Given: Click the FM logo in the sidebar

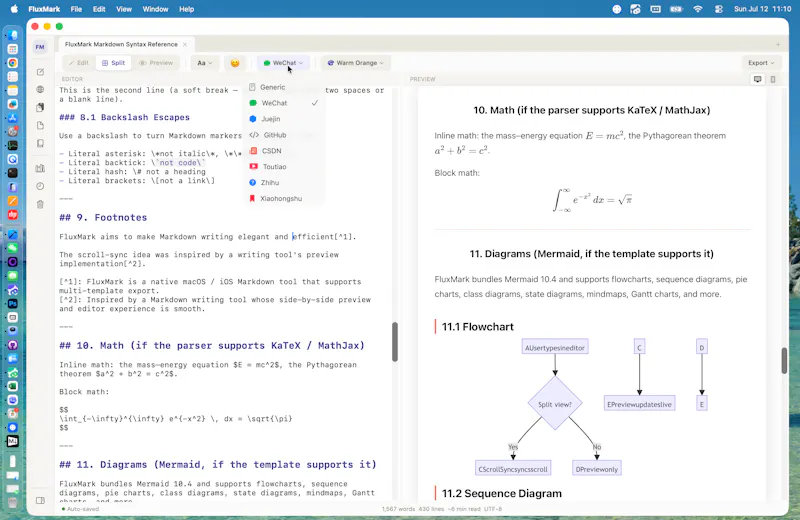Looking at the screenshot, I should [x=40, y=47].
